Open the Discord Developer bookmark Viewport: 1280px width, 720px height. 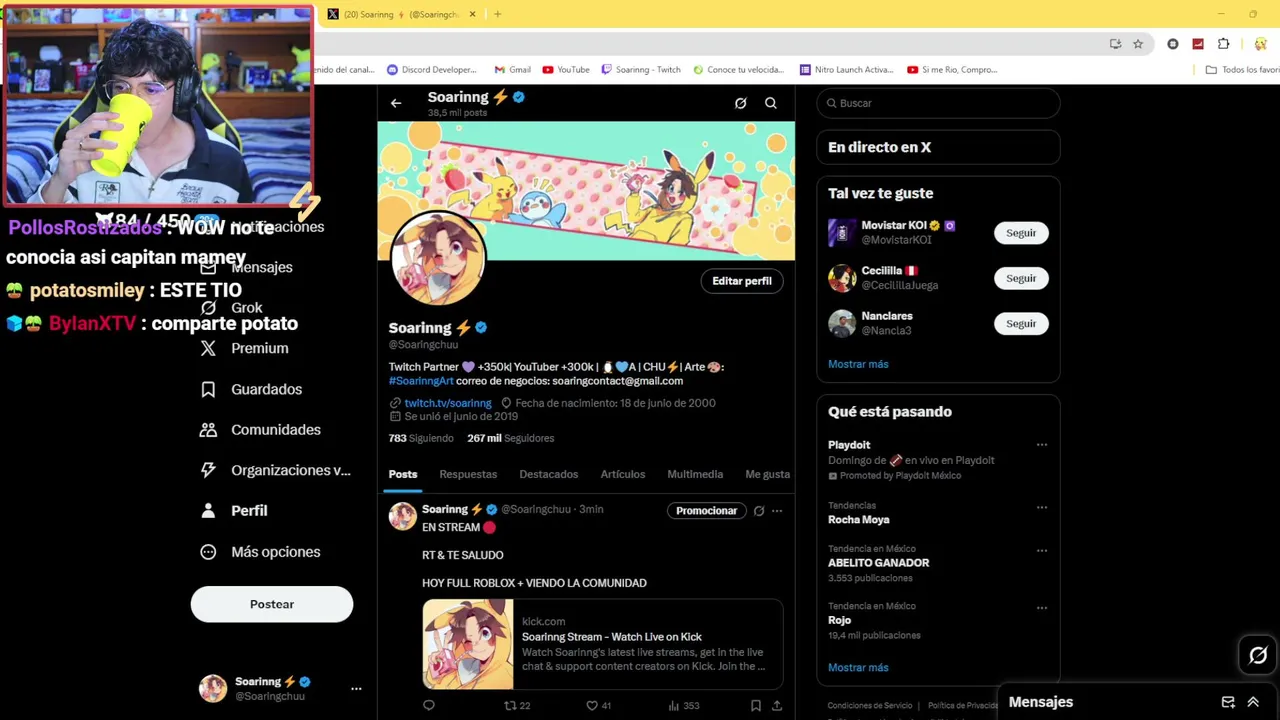click(432, 70)
